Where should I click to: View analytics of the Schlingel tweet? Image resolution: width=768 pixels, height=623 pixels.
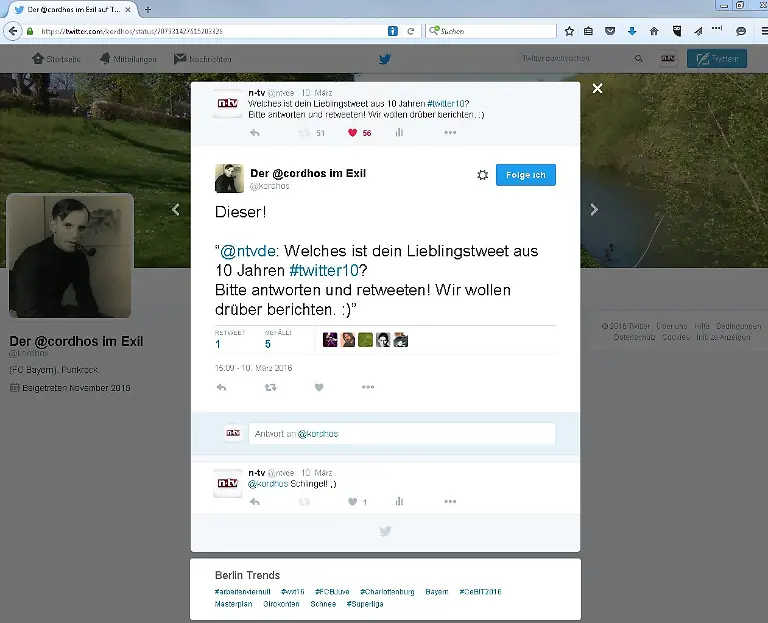coord(399,502)
